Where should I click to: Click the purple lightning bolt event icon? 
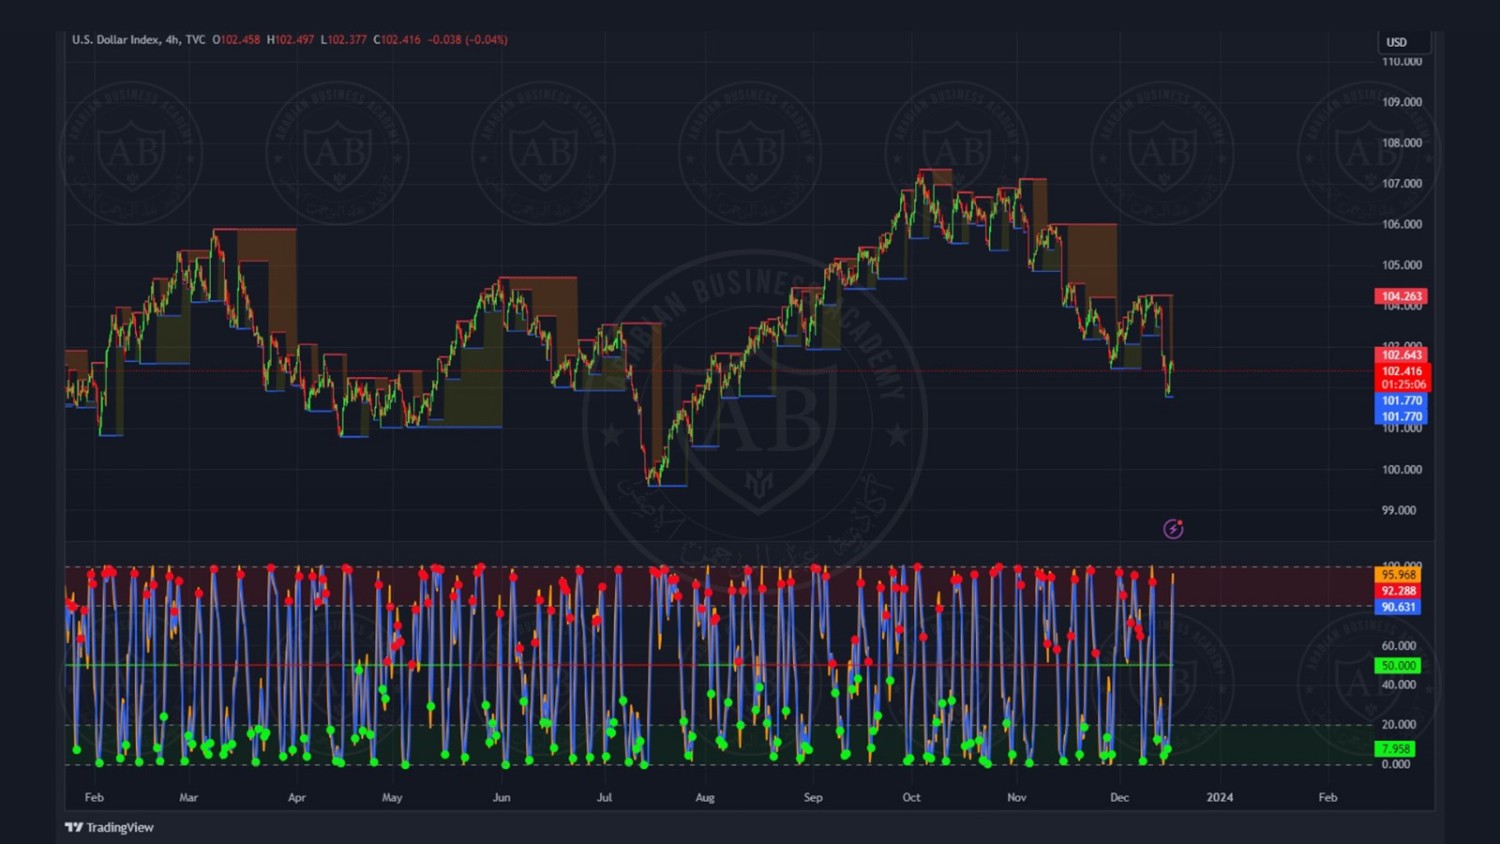click(1173, 529)
